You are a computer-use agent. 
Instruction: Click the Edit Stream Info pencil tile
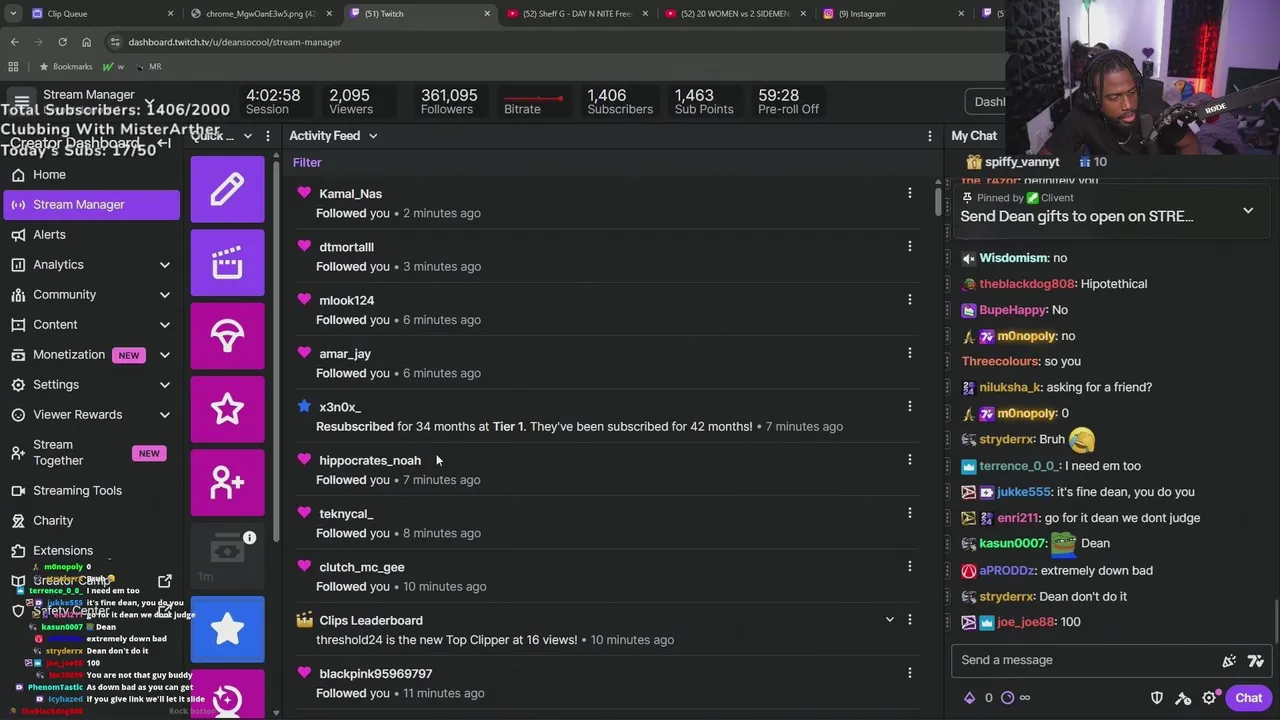point(227,189)
